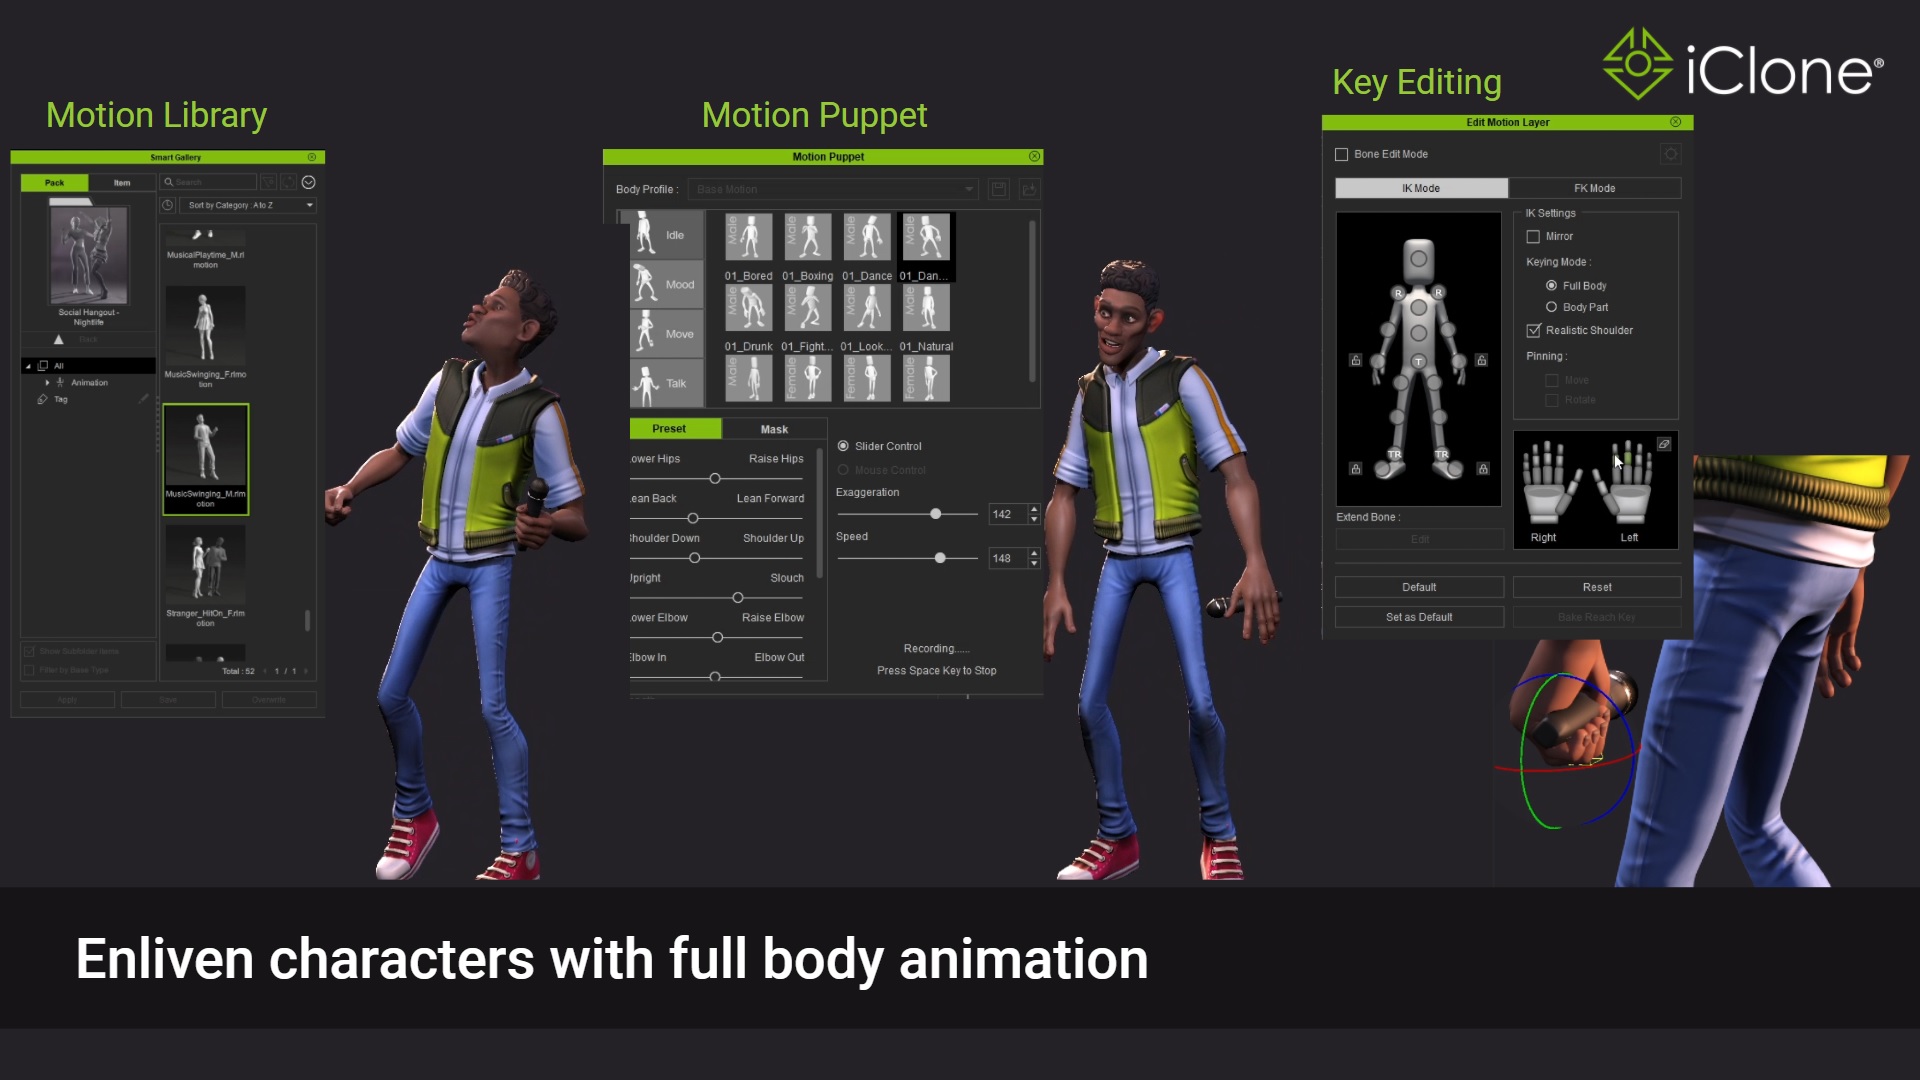Click the Reset button
Screen dimensions: 1920x1080
(x=1597, y=587)
